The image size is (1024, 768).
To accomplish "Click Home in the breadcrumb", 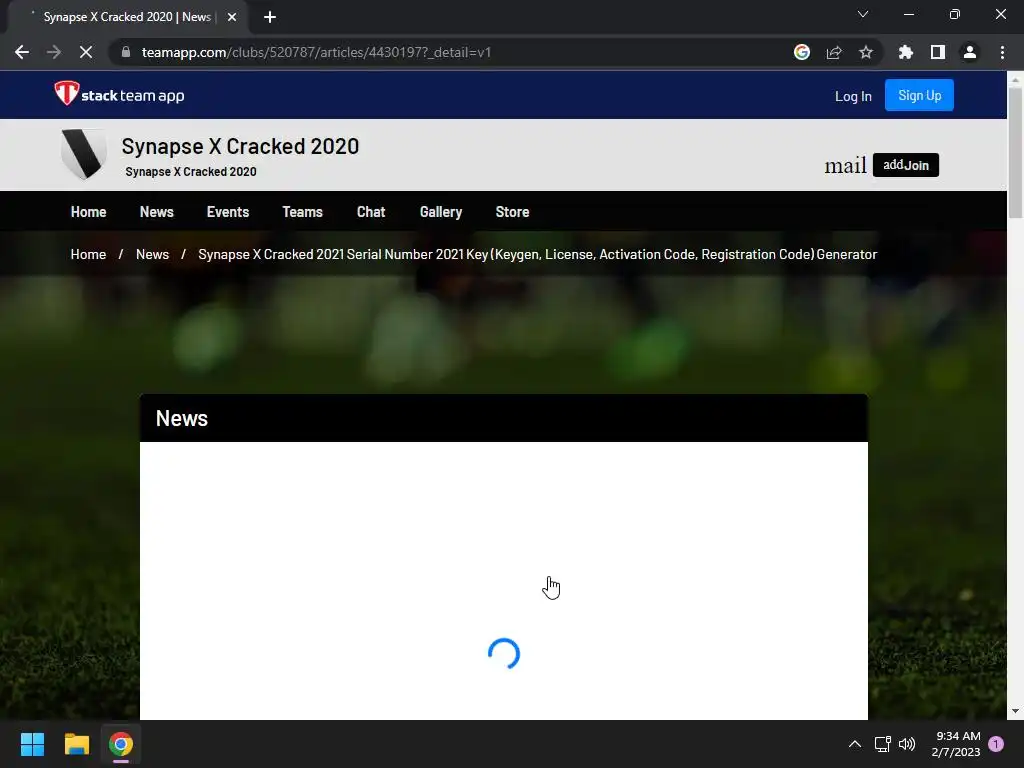I will pyautogui.click(x=88, y=254).
